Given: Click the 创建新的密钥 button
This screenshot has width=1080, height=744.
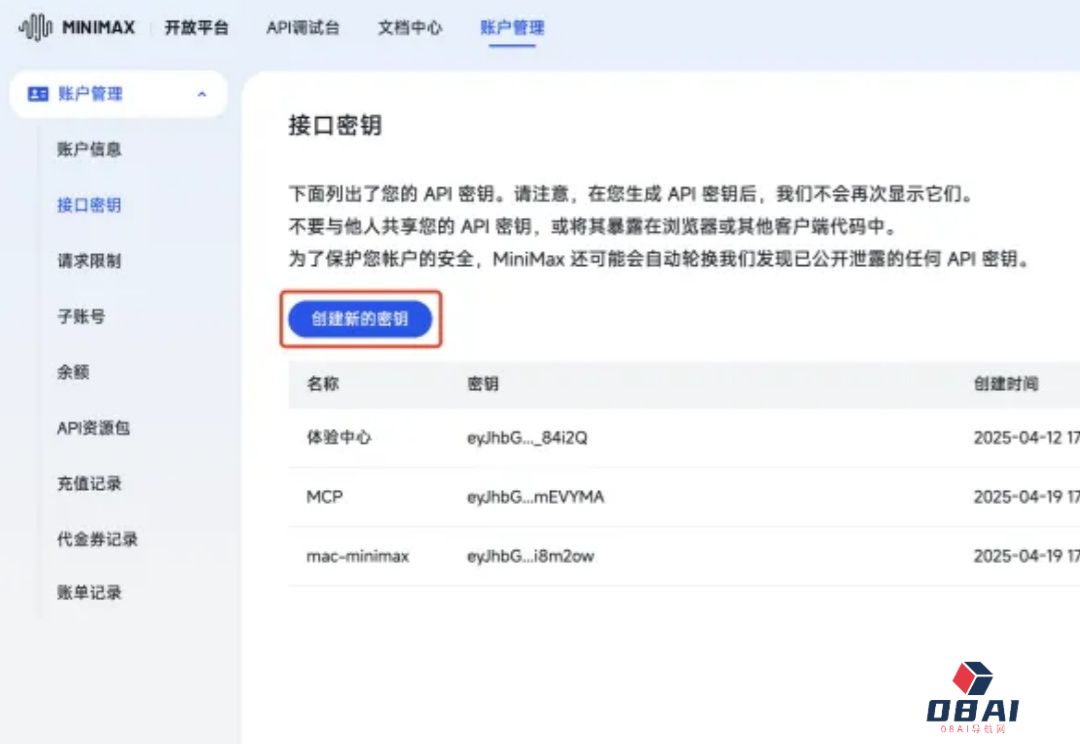Looking at the screenshot, I should (360, 319).
